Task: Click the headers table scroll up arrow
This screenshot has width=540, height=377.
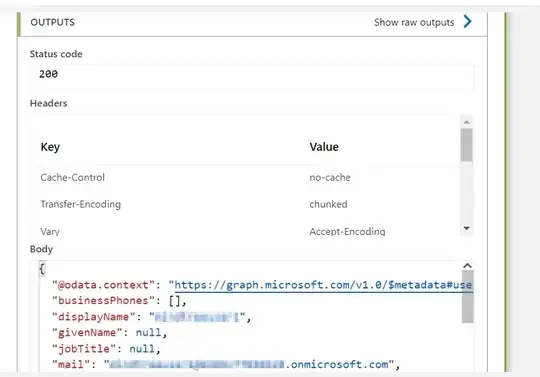Action: click(x=467, y=122)
